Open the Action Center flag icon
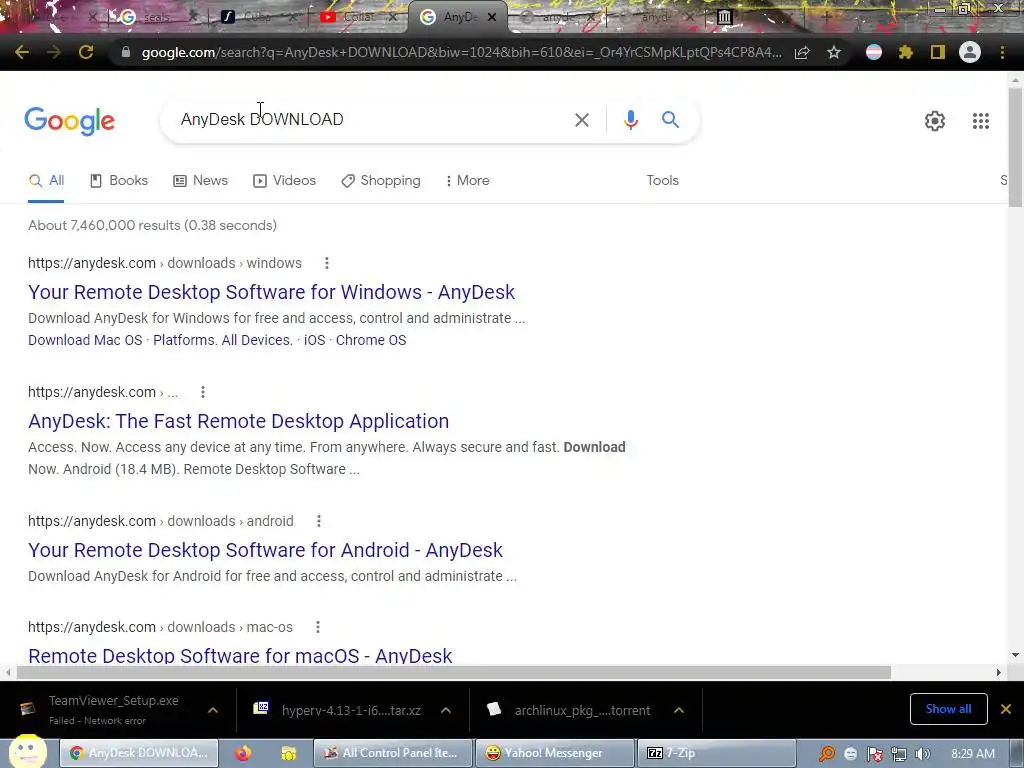This screenshot has height=768, width=1024. [x=874, y=754]
